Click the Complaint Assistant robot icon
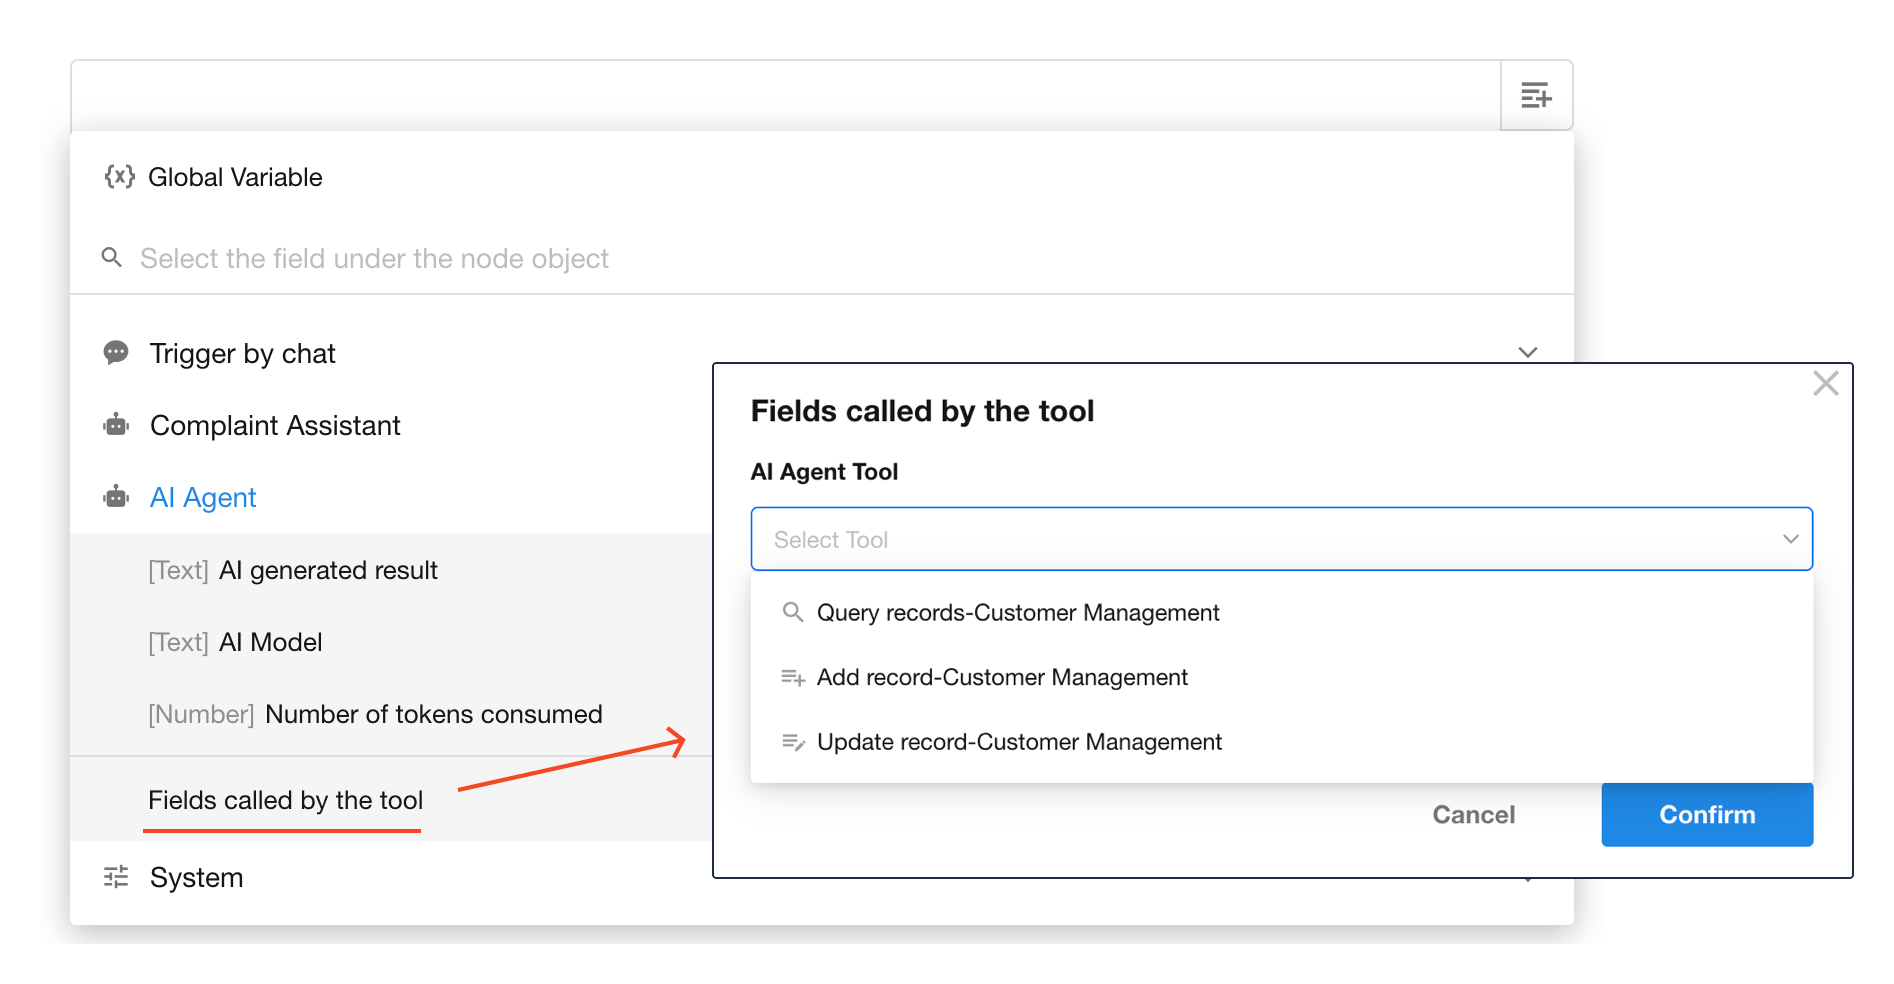 [116, 425]
